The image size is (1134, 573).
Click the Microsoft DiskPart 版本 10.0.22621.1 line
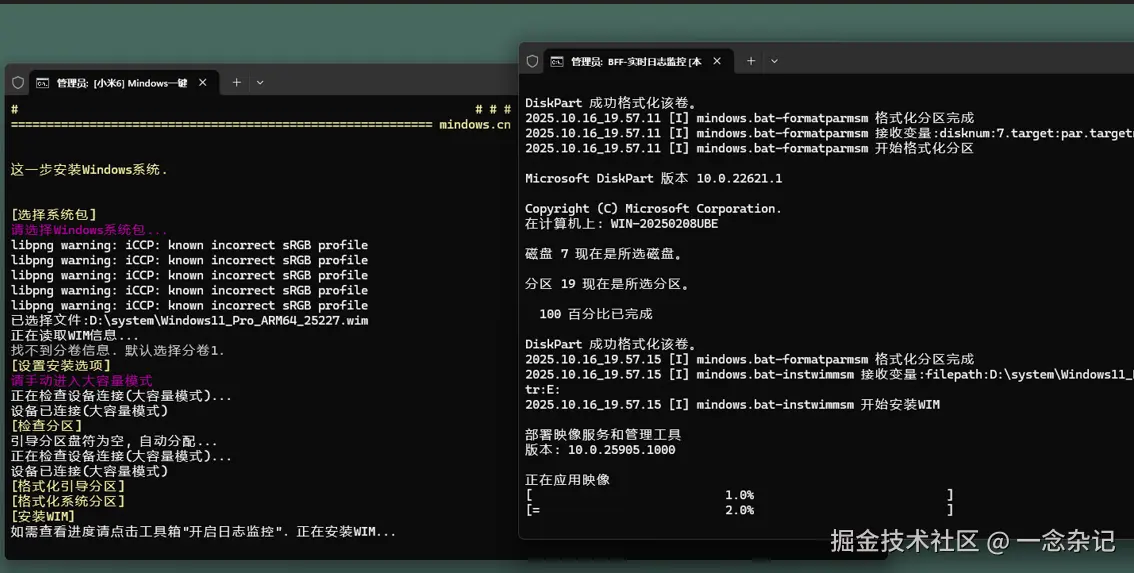pos(654,178)
